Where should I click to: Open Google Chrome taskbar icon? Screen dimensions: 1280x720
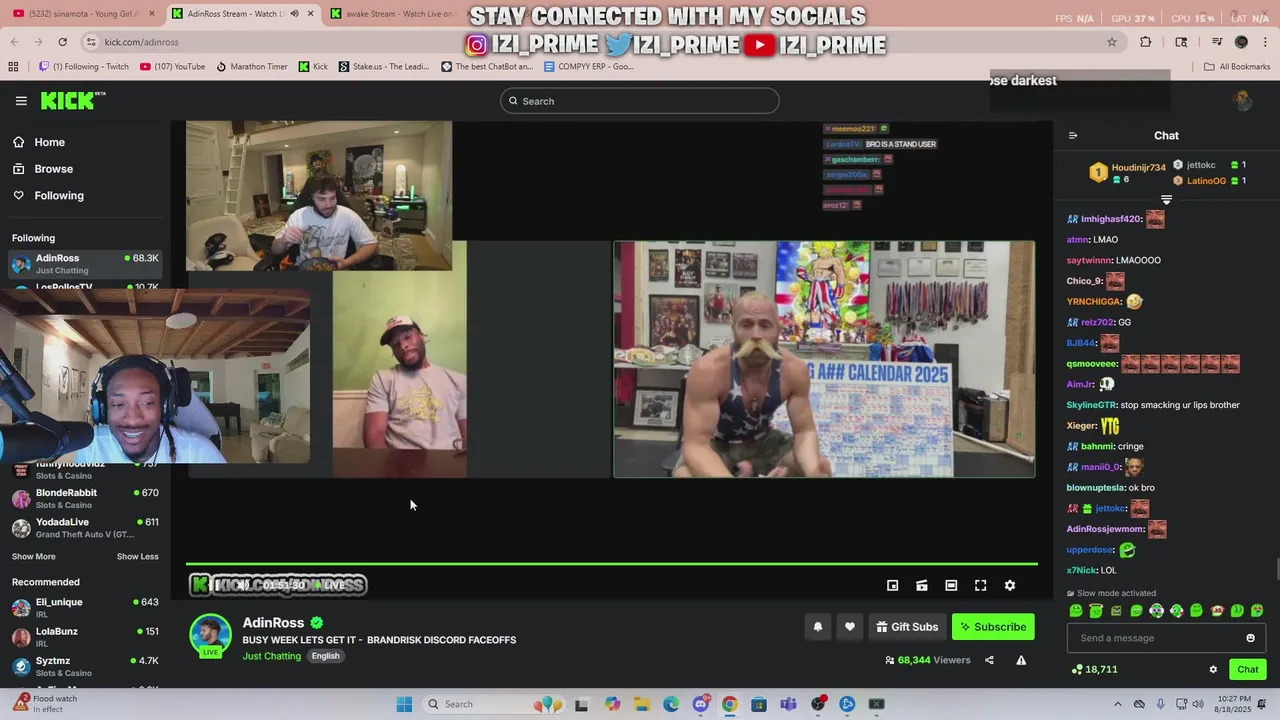click(730, 704)
